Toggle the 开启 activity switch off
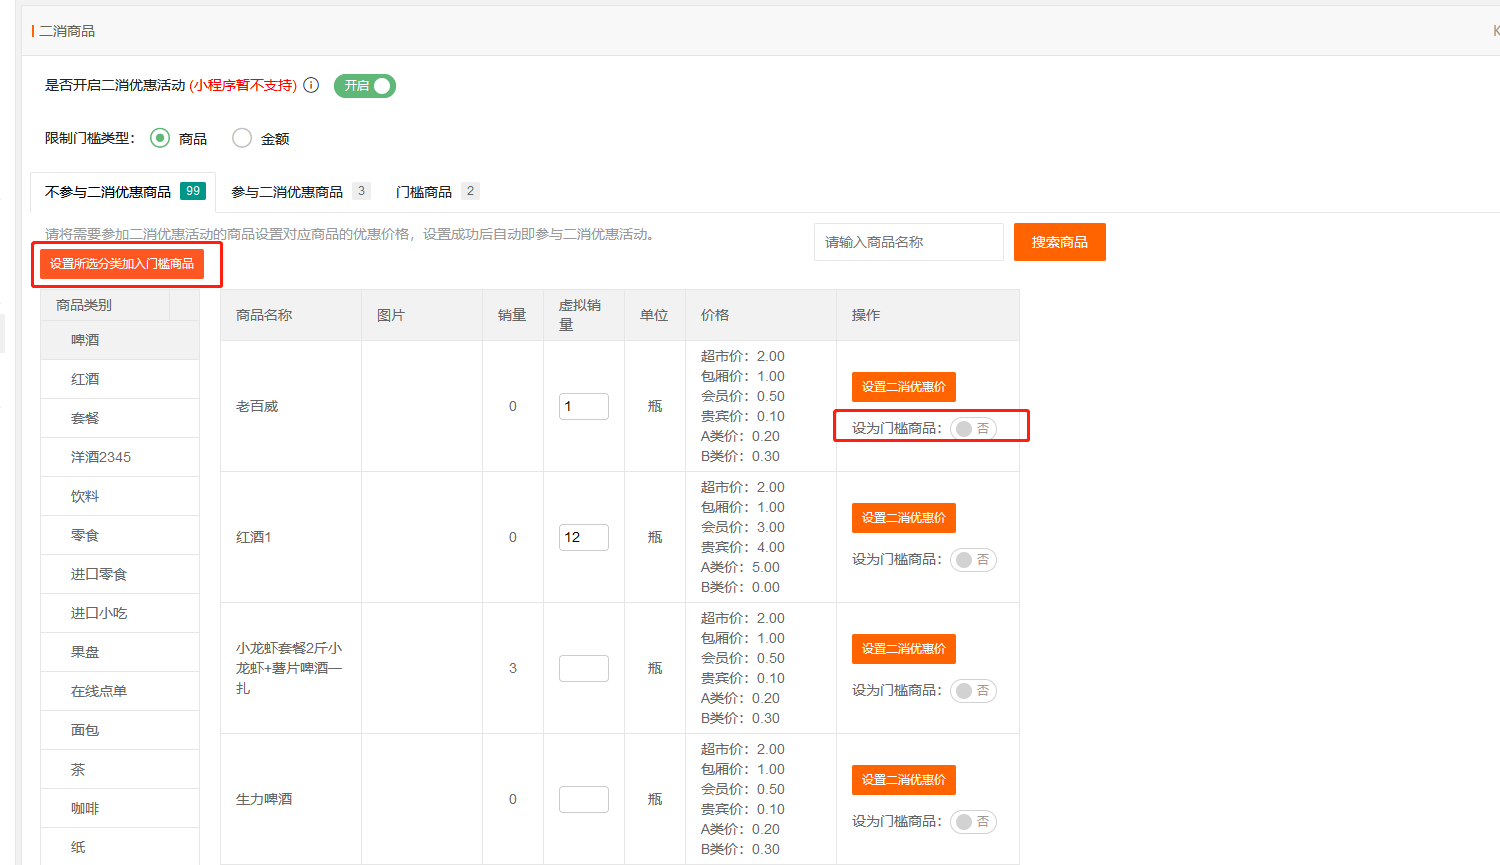Image resolution: width=1500 pixels, height=865 pixels. 365,86
